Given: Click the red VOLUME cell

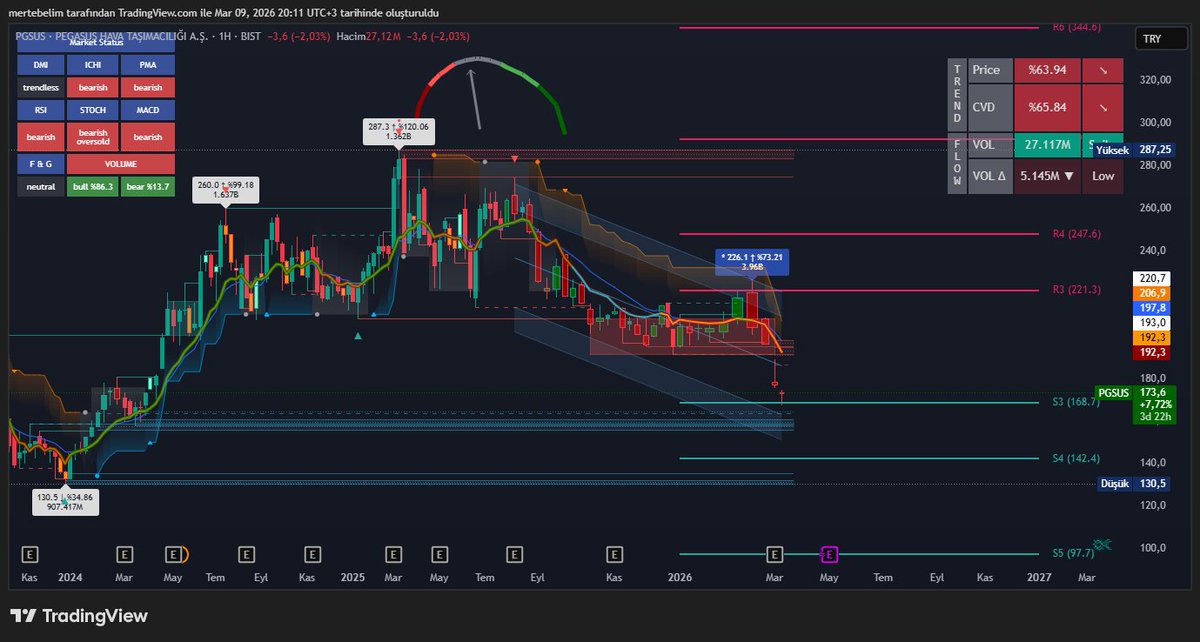Looking at the screenshot, I should [121, 163].
